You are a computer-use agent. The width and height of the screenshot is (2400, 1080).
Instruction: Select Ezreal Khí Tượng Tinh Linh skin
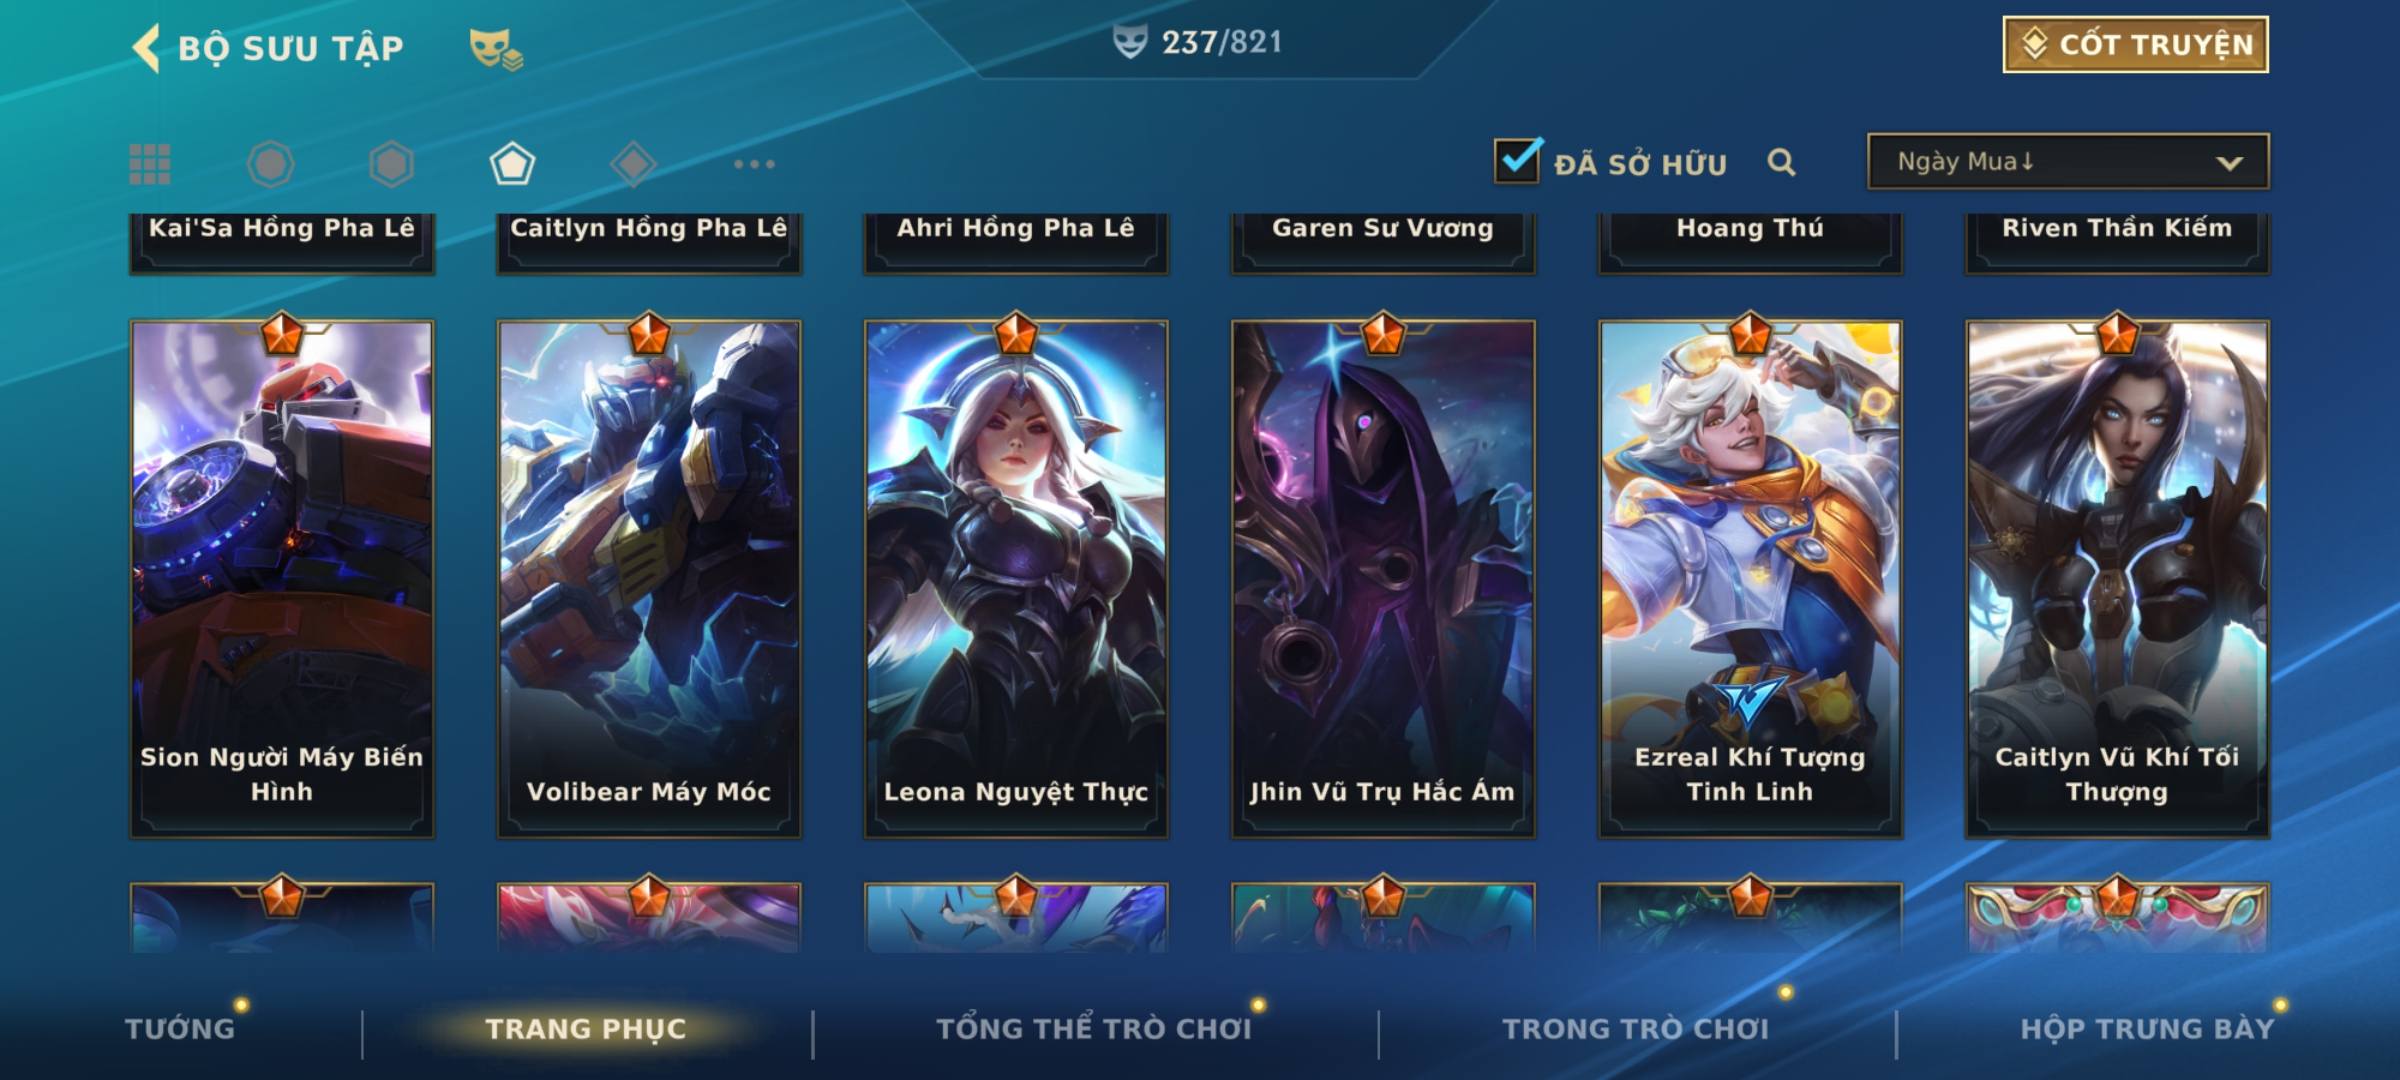(1750, 578)
